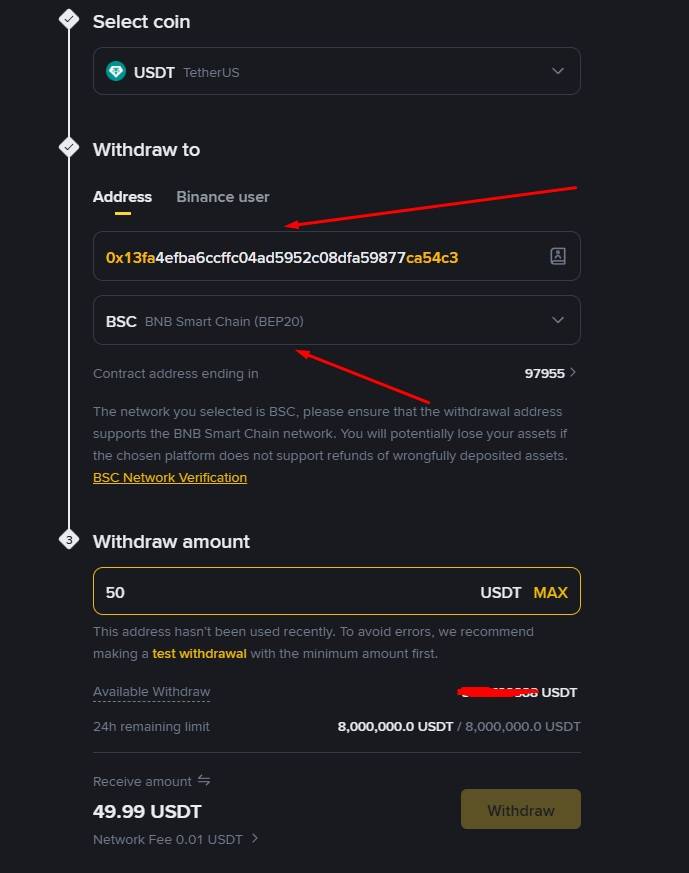Screen dimensions: 689x873
Task: Open contract address ending 97955 details
Action: coord(548,373)
